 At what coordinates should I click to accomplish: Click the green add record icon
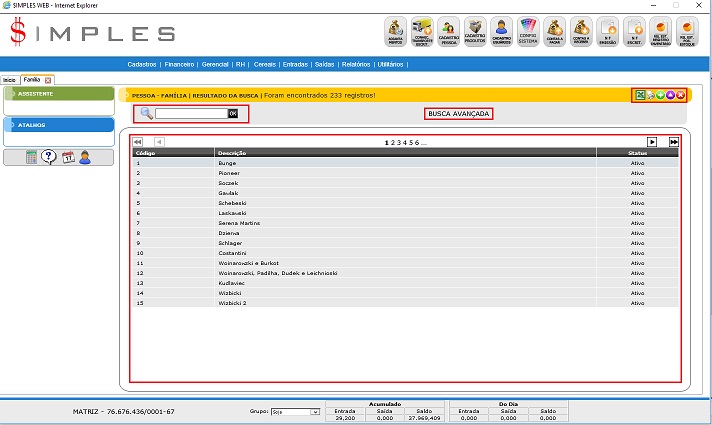[660, 95]
